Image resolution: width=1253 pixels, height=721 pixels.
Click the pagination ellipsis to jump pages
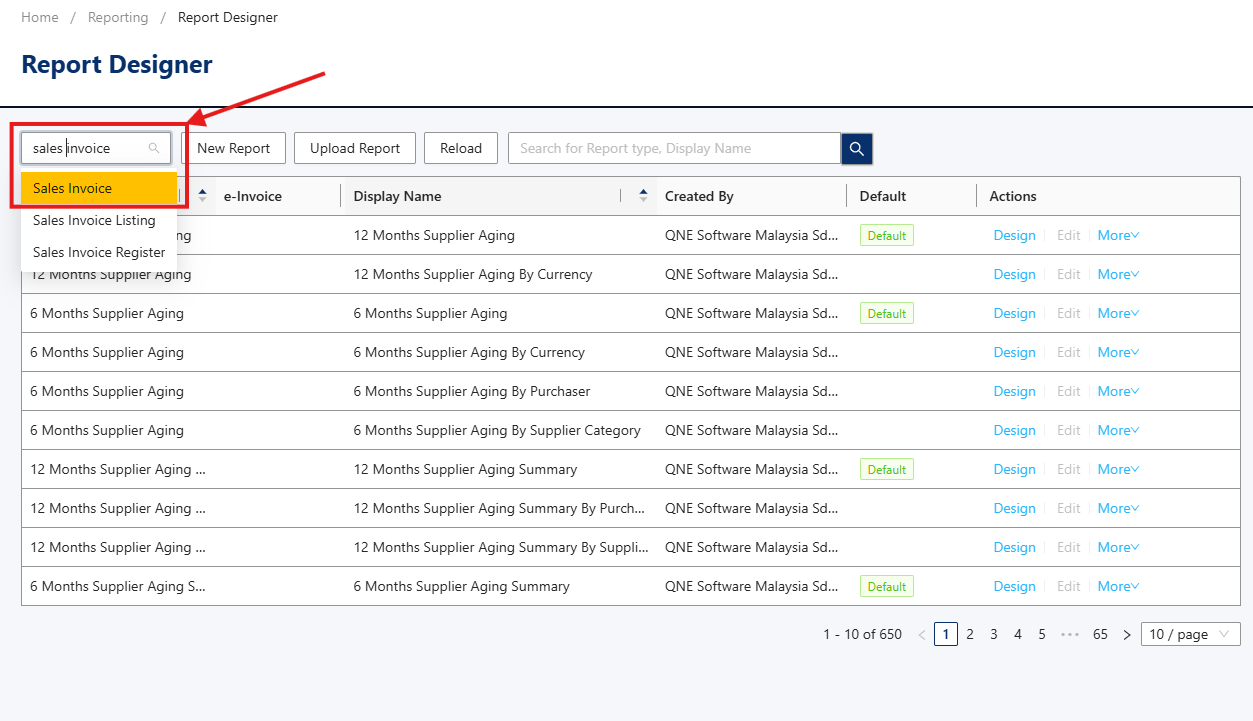pos(1069,635)
